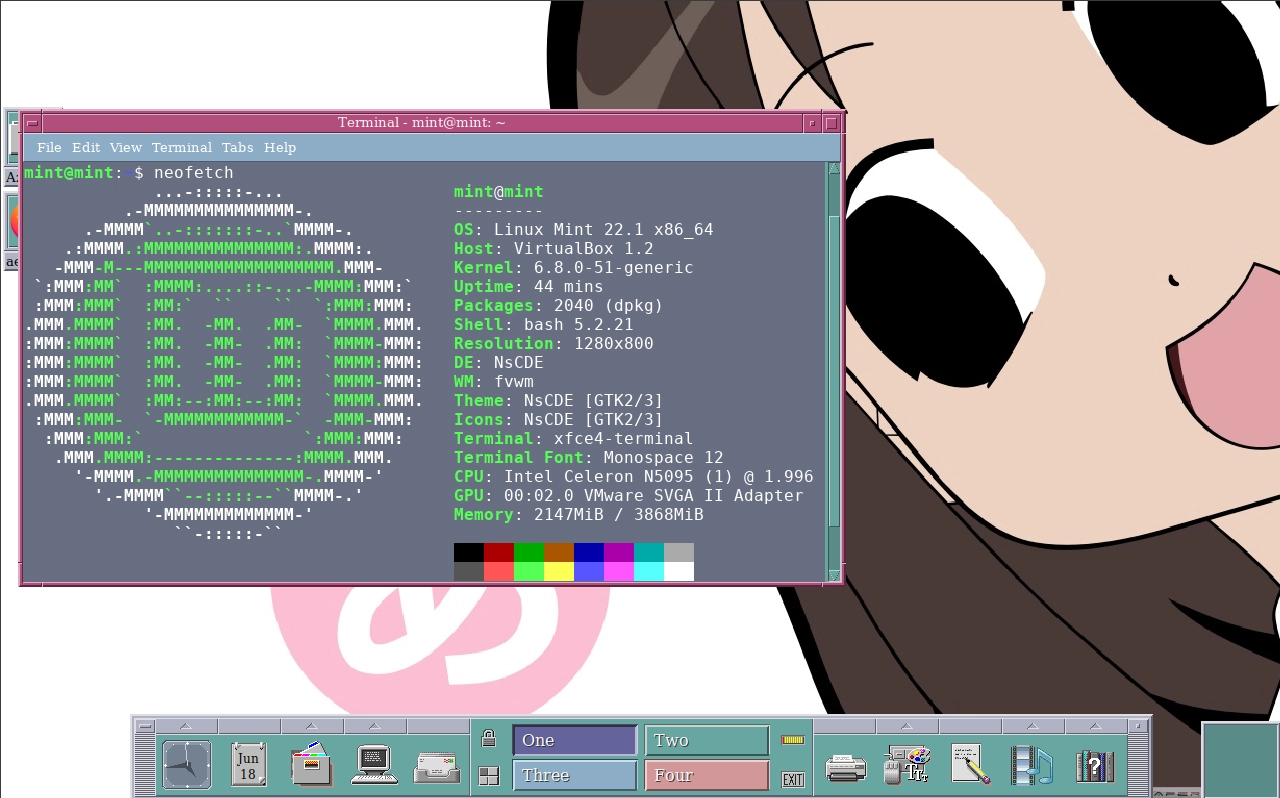Screen dimensions: 1280x798
Task: Switch to workspace Two
Action: (x=707, y=740)
